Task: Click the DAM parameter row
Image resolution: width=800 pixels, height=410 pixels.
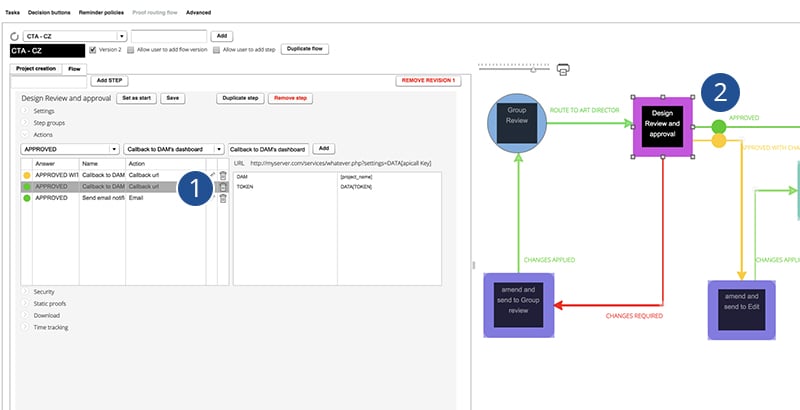Action: pyautogui.click(x=337, y=176)
